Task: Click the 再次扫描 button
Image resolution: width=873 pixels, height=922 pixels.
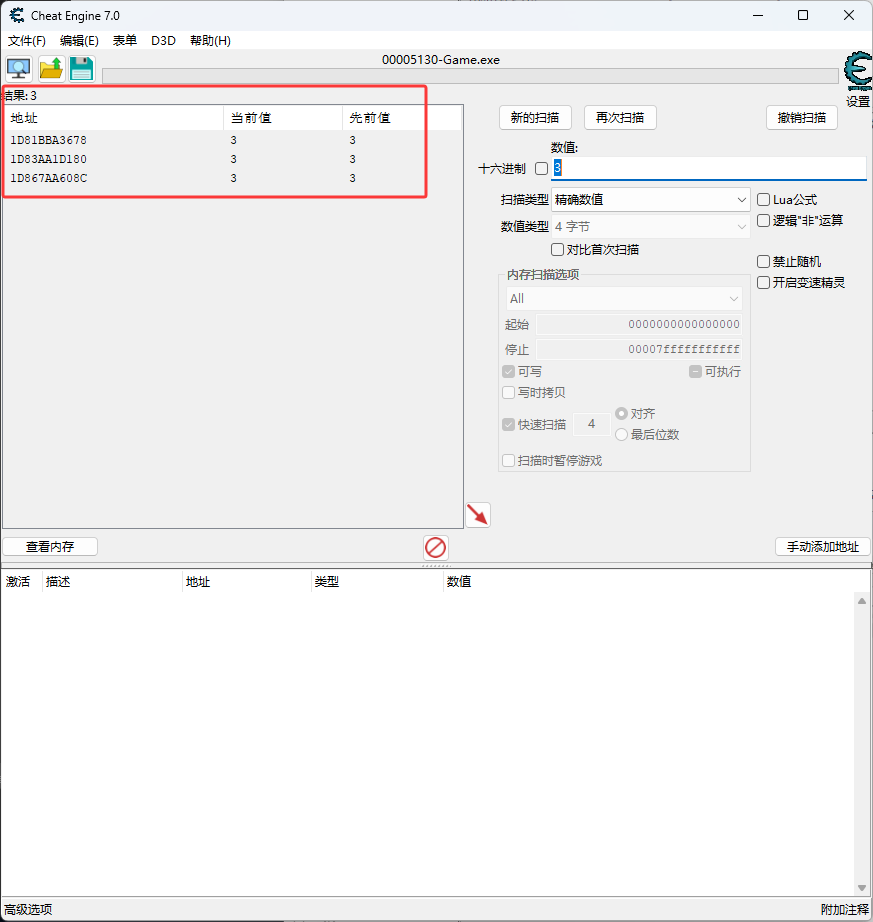Action: 620,118
